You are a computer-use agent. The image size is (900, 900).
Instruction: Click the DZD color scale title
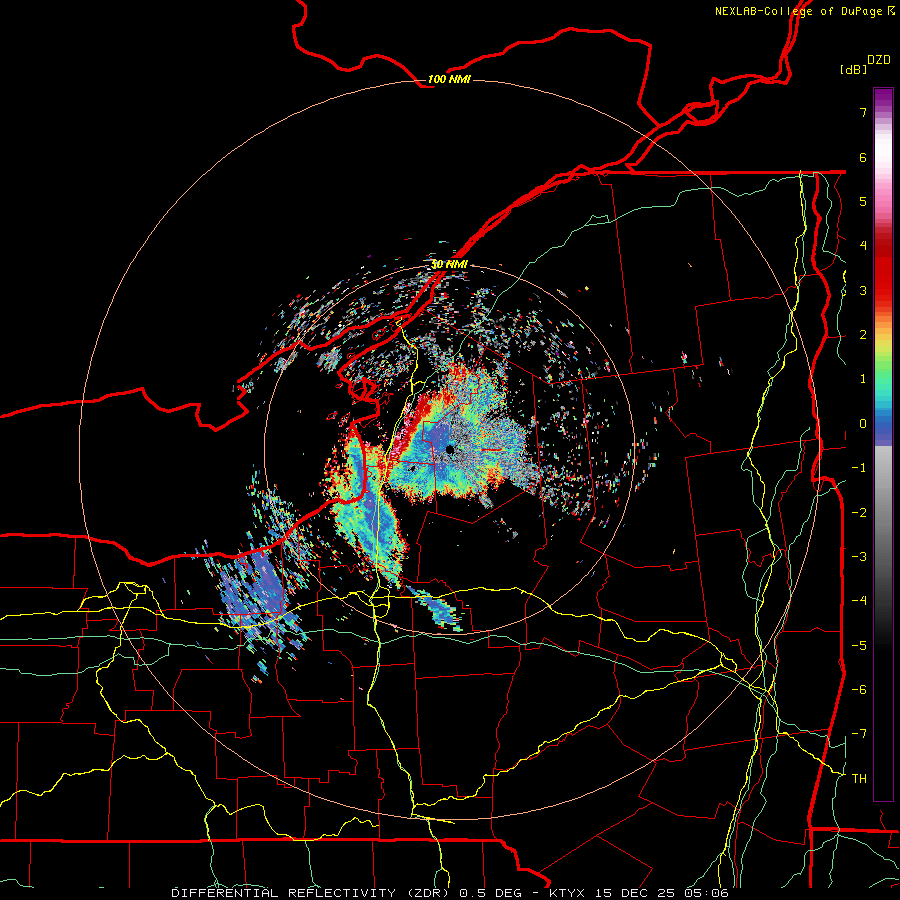pyautogui.click(x=879, y=60)
